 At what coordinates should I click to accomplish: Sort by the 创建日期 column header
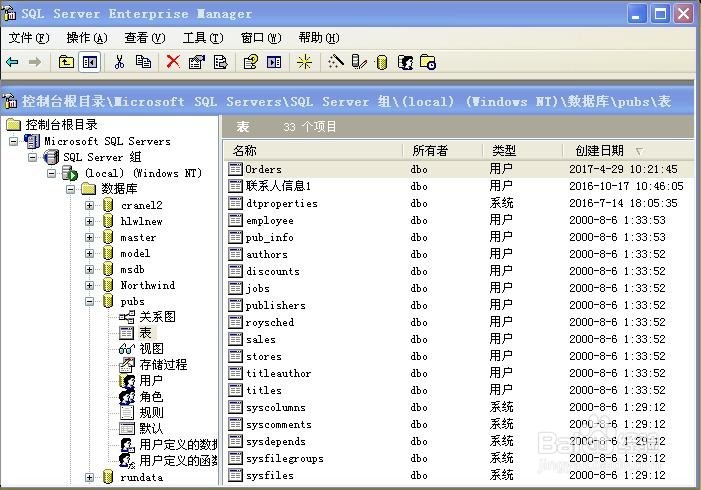[628, 151]
